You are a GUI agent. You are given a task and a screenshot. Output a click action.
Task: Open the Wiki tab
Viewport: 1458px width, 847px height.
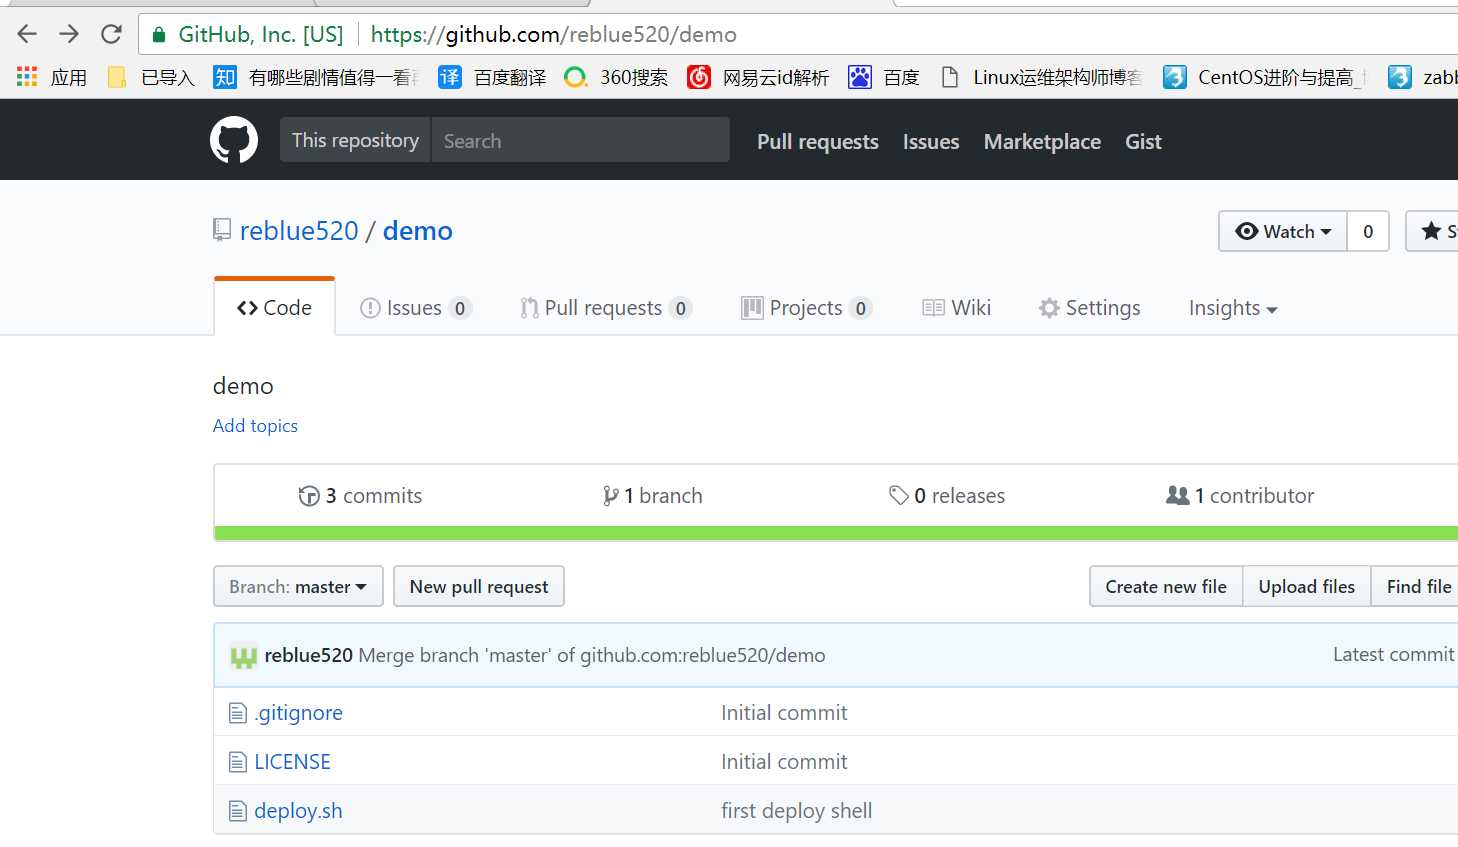(957, 308)
